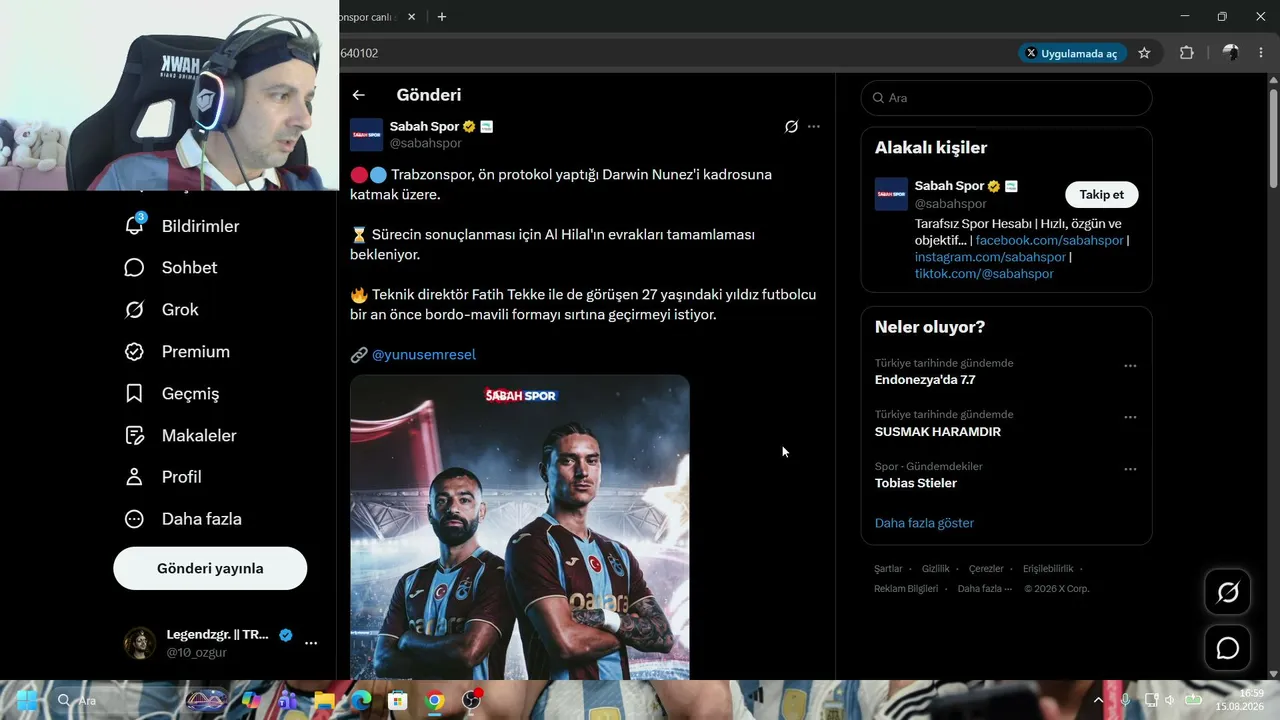The width and height of the screenshot is (1280, 720).
Task: Go to Sohbet in the sidebar
Action: pos(189,268)
